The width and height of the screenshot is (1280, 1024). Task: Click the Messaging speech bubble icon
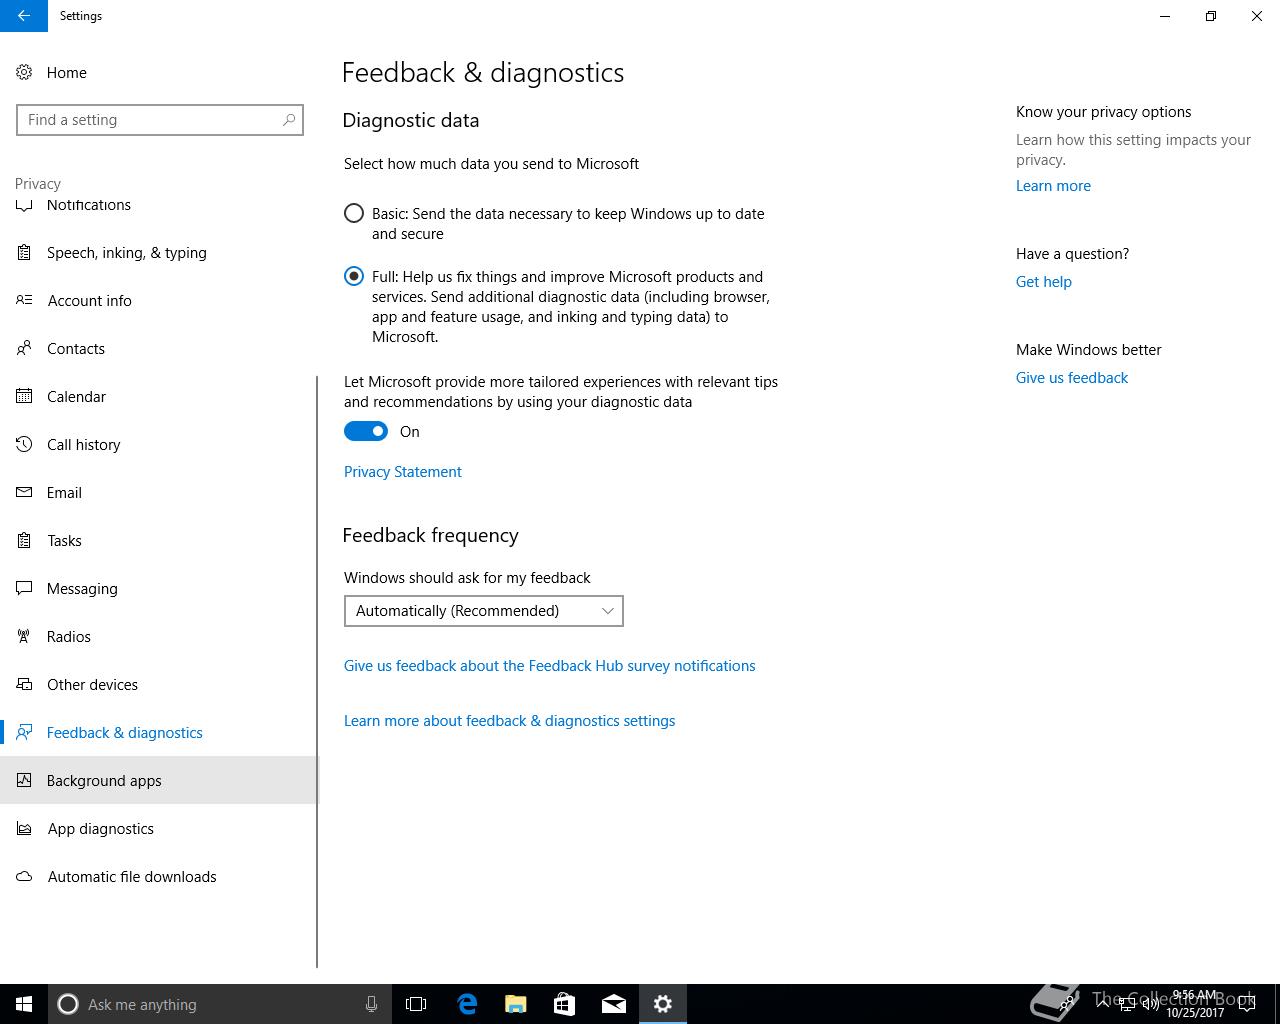(x=24, y=589)
